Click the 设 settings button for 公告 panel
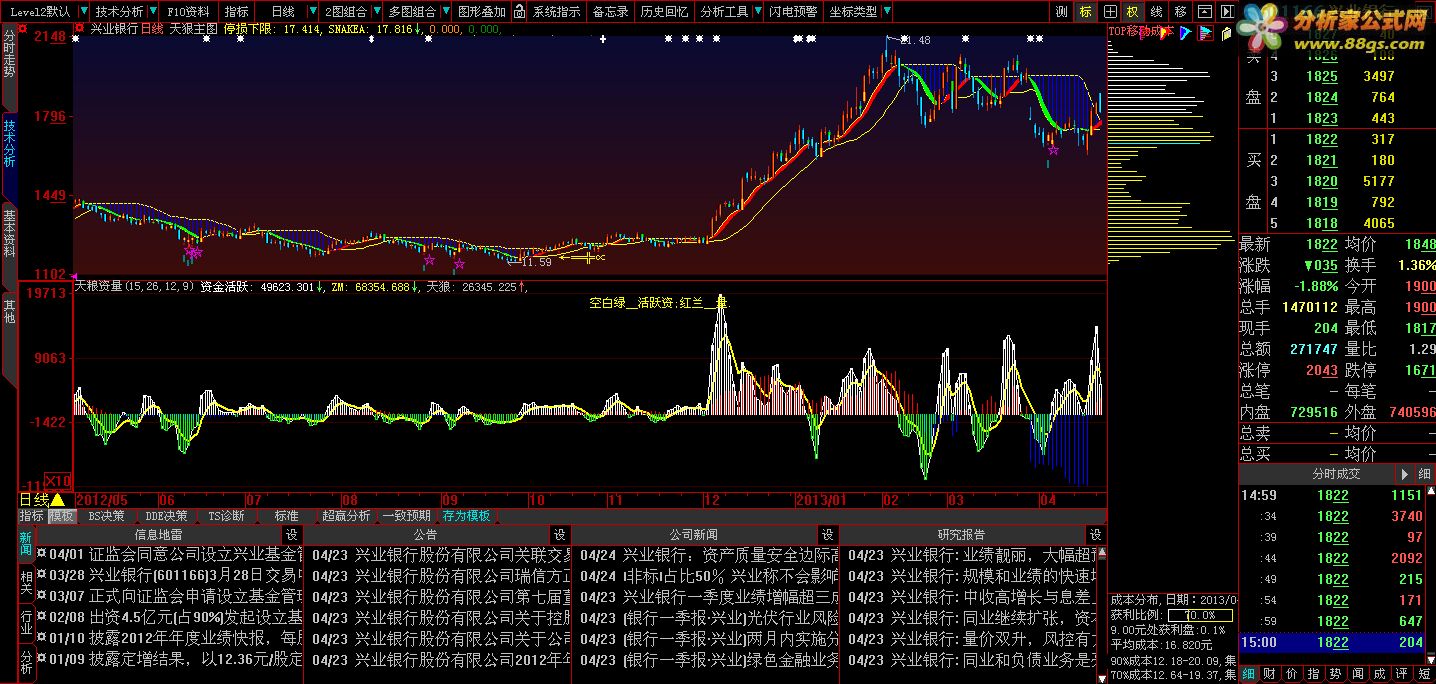Screen dimensions: 1436x684 559,535
